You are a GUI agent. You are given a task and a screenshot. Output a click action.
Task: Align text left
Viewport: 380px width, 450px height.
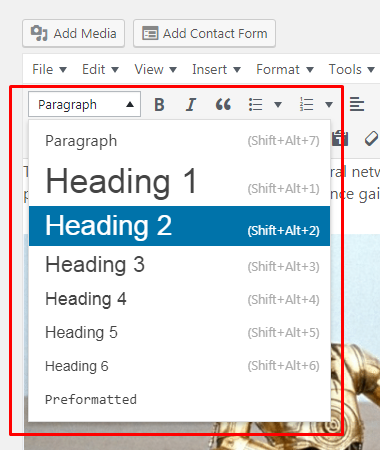click(357, 105)
